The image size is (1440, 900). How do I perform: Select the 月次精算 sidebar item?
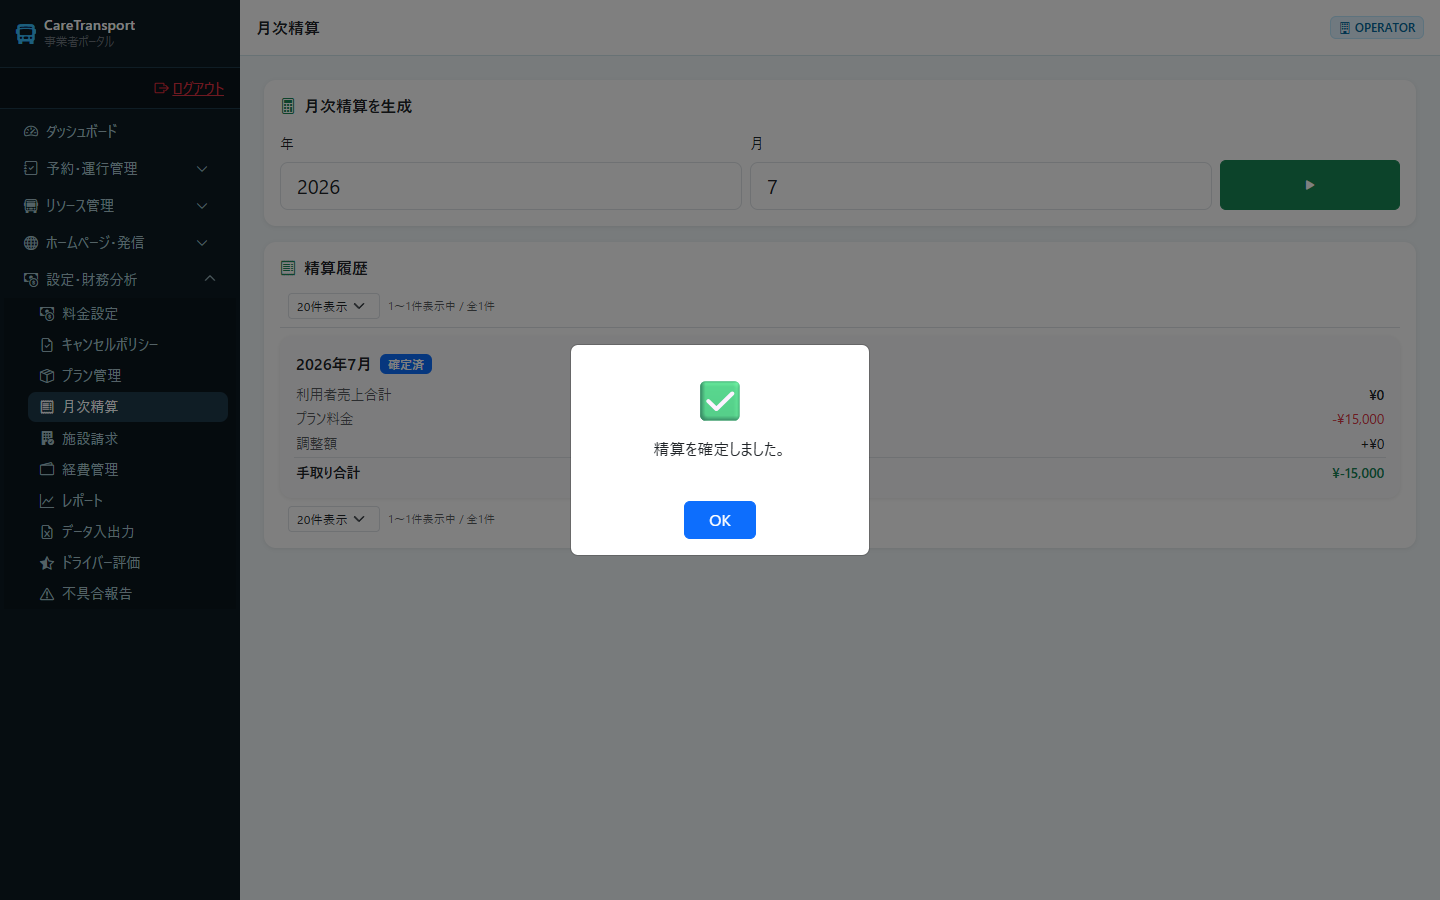(128, 407)
